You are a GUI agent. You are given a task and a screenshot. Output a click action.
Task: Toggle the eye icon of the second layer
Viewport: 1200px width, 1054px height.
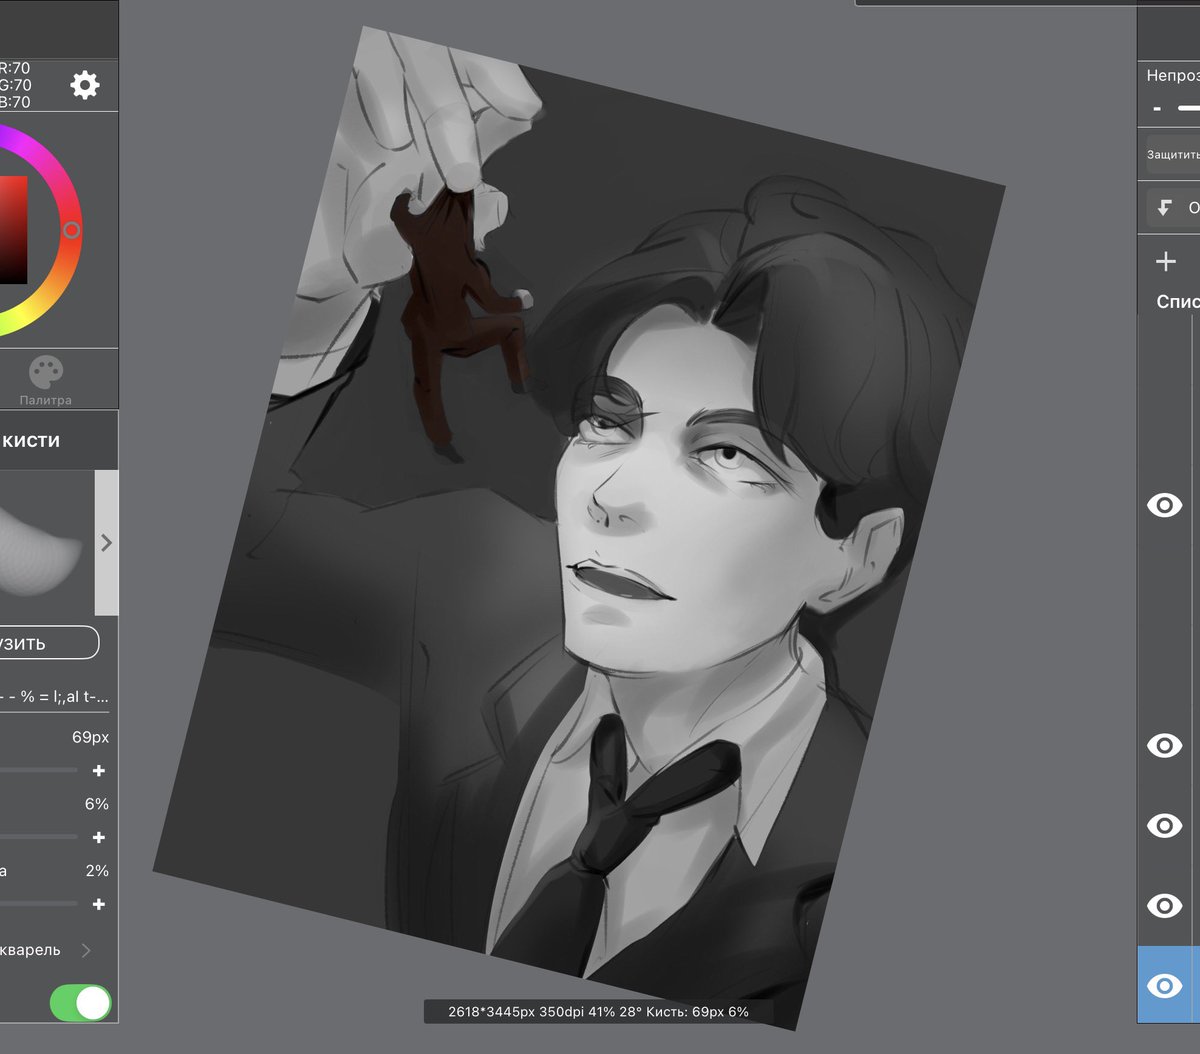1164,746
